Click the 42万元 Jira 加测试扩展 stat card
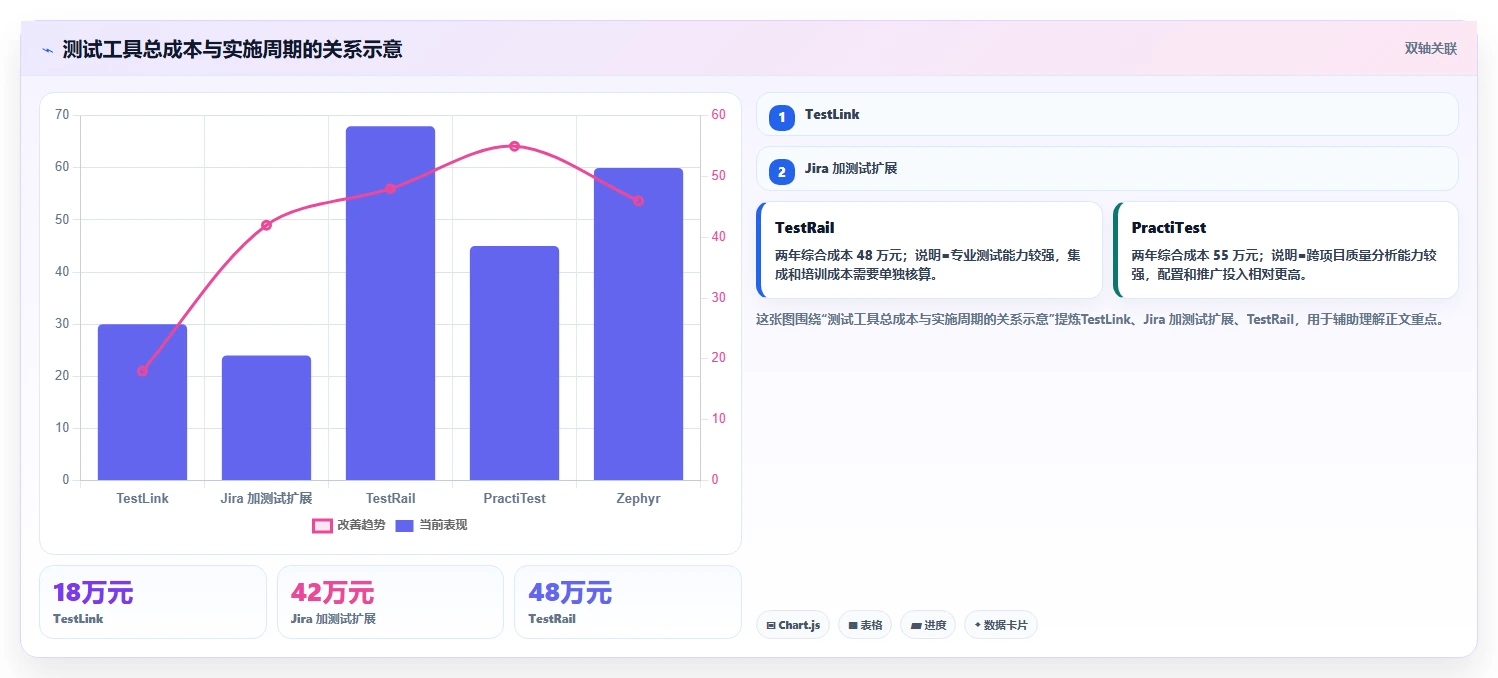The height and width of the screenshot is (678, 1498). click(390, 602)
